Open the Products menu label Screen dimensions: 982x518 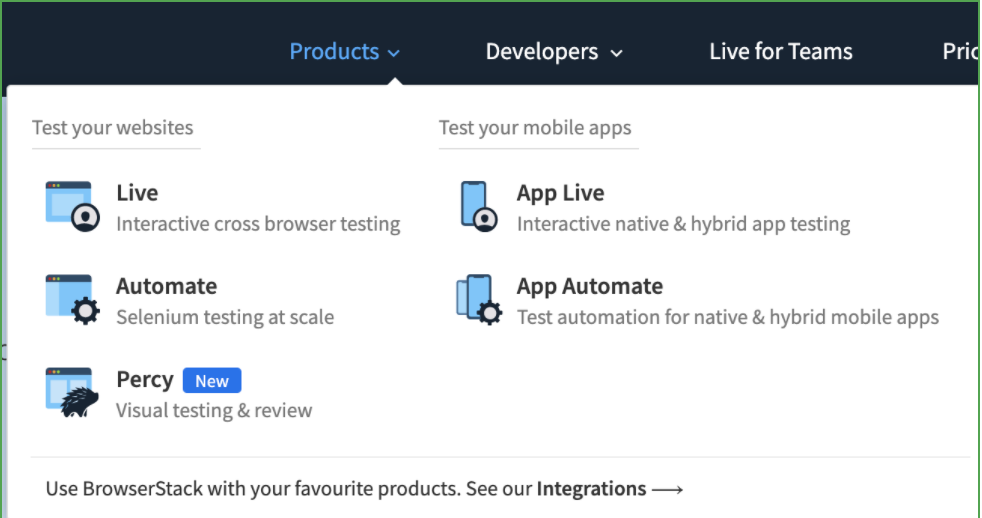click(x=334, y=52)
